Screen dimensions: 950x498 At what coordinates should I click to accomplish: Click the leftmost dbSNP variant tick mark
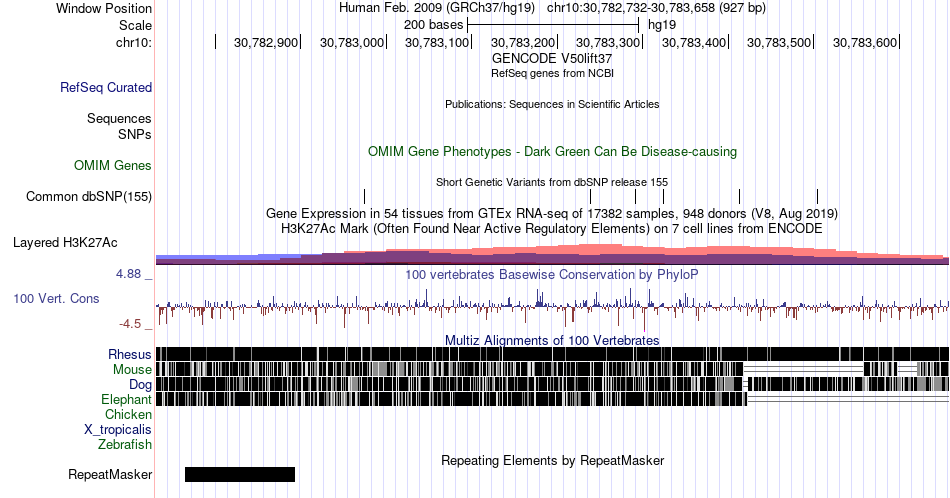(364, 196)
